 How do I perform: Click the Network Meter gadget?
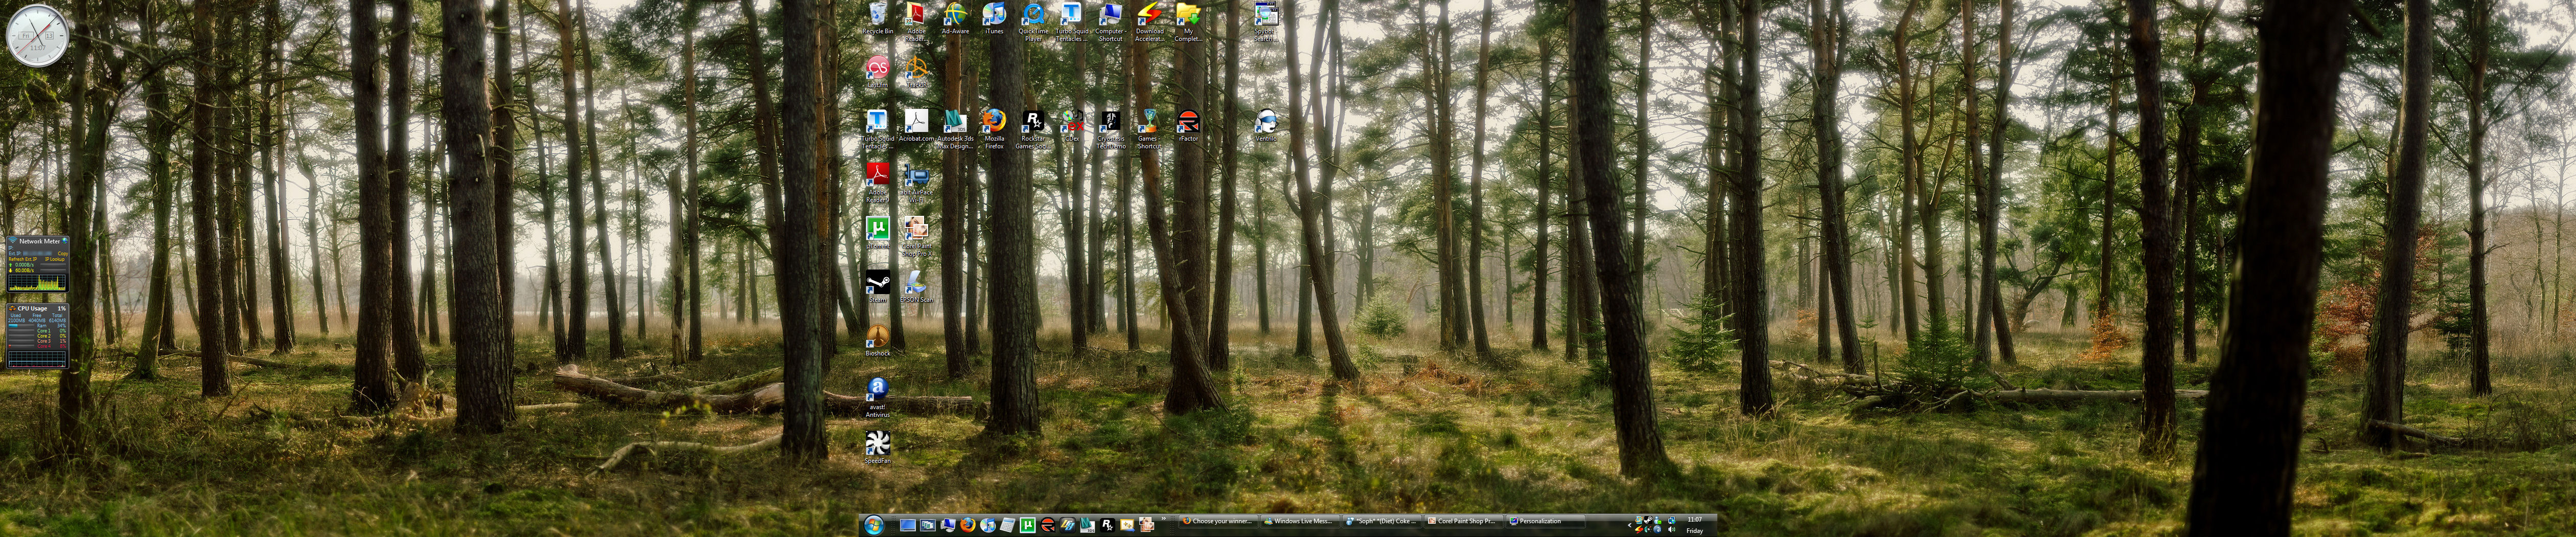point(37,265)
